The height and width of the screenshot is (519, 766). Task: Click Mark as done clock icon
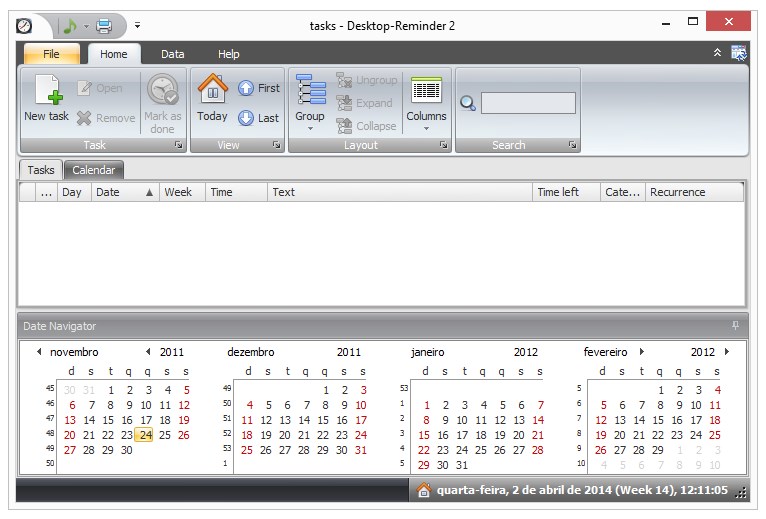pos(163,89)
